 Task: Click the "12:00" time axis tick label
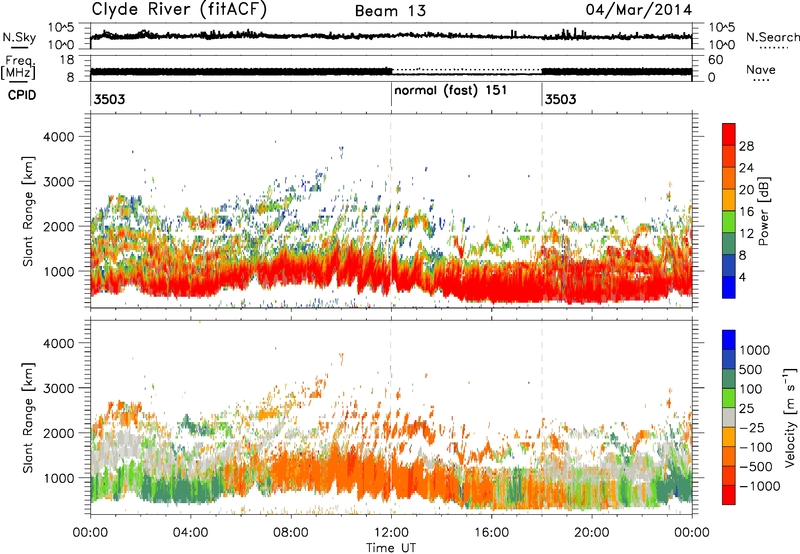click(391, 533)
